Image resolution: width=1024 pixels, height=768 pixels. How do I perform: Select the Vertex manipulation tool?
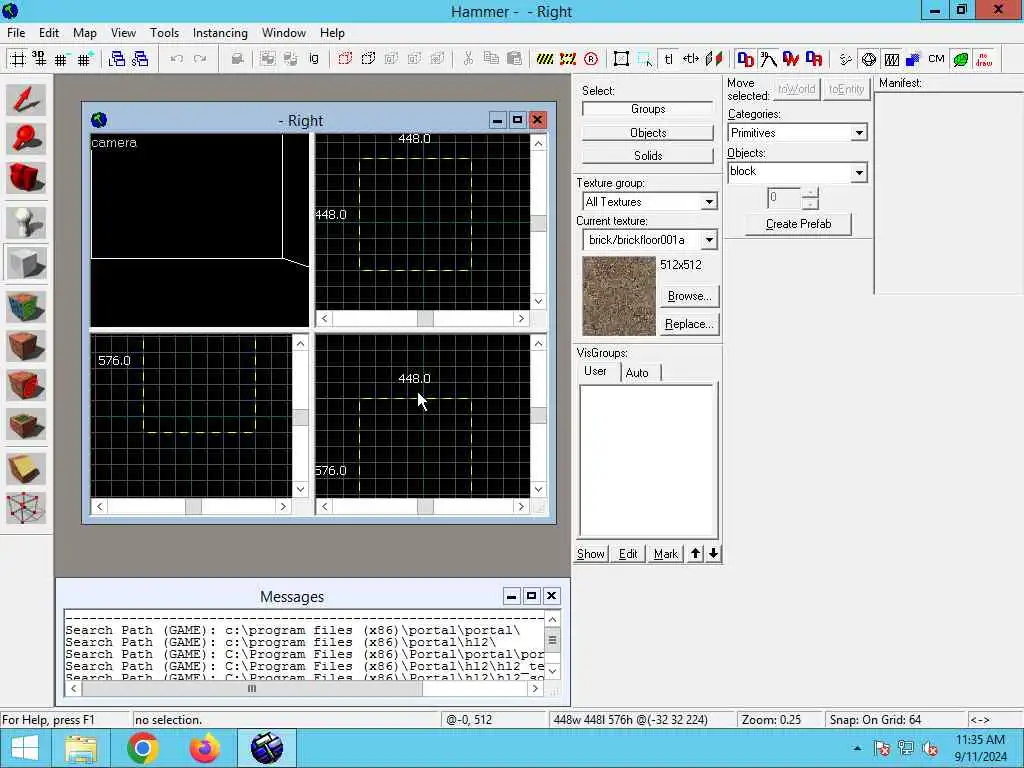[25, 508]
